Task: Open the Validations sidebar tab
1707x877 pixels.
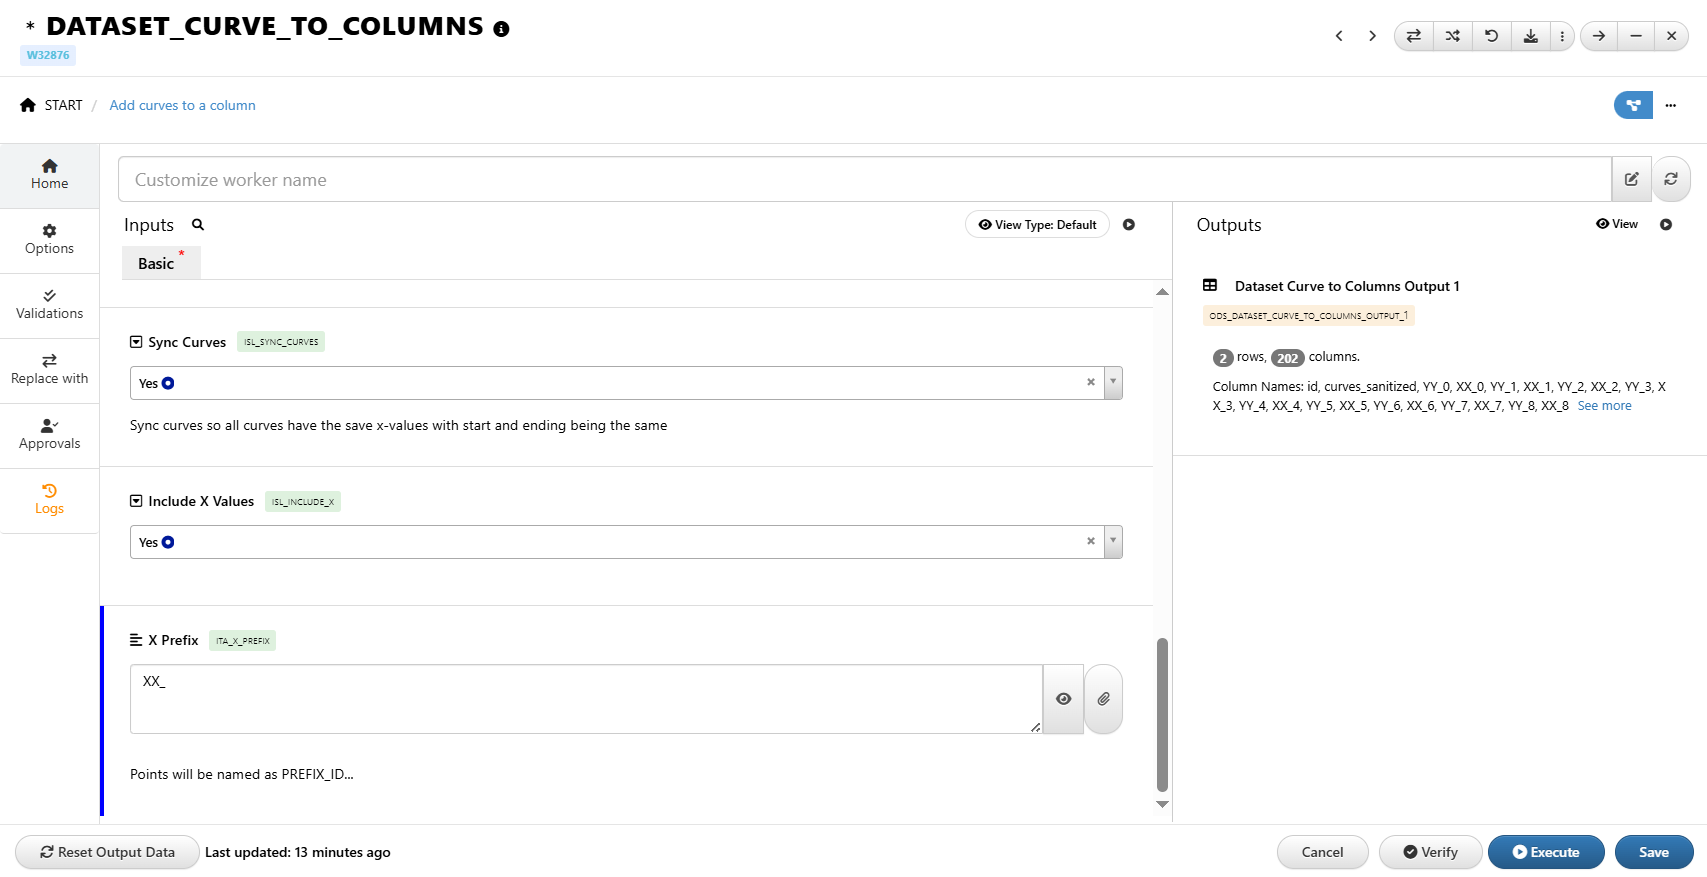Action: pyautogui.click(x=49, y=305)
